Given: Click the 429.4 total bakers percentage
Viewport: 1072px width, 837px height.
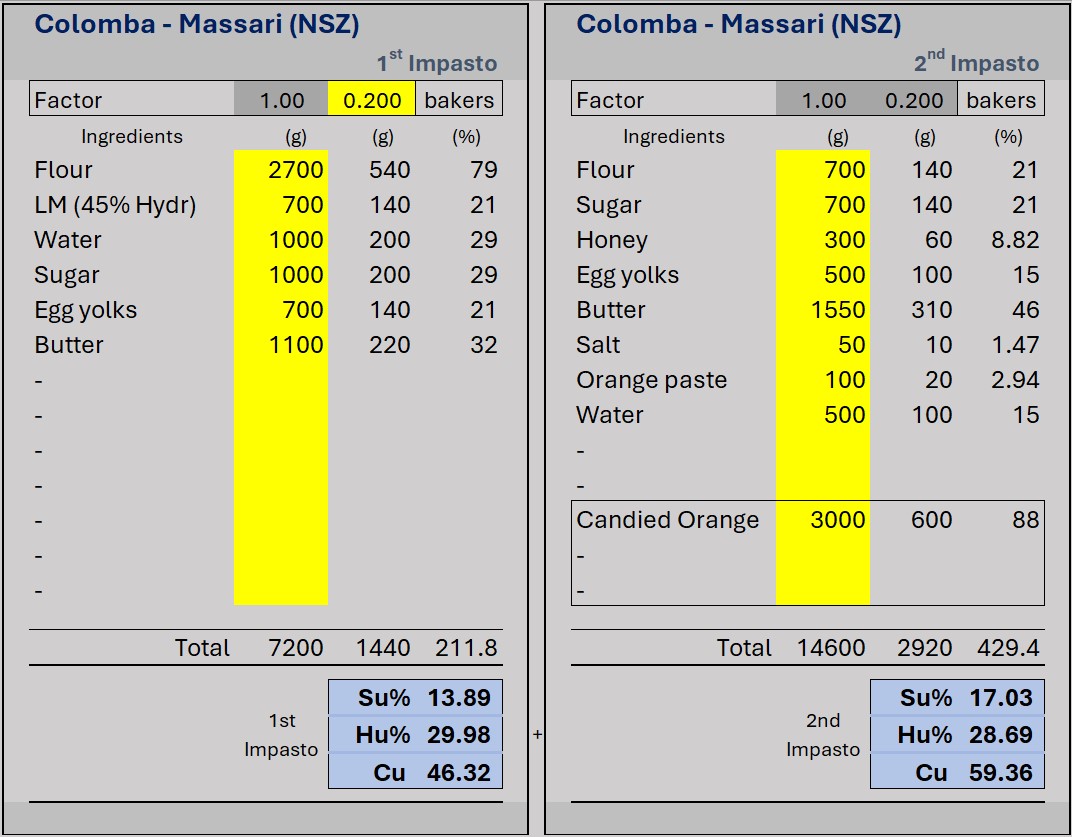Looking at the screenshot, I should pyautogui.click(x=1007, y=648).
